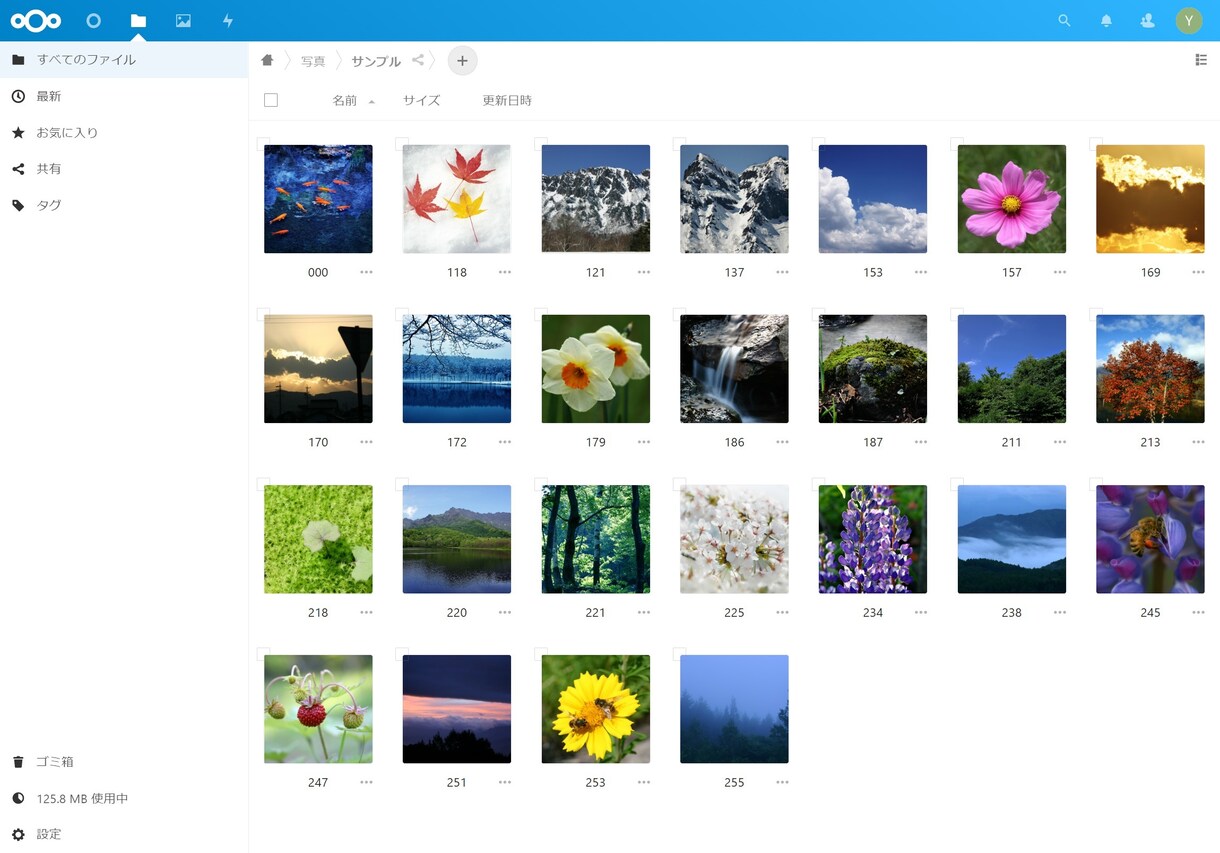The height and width of the screenshot is (853, 1220).
Task: Sort by サイズ column header
Action: [422, 100]
